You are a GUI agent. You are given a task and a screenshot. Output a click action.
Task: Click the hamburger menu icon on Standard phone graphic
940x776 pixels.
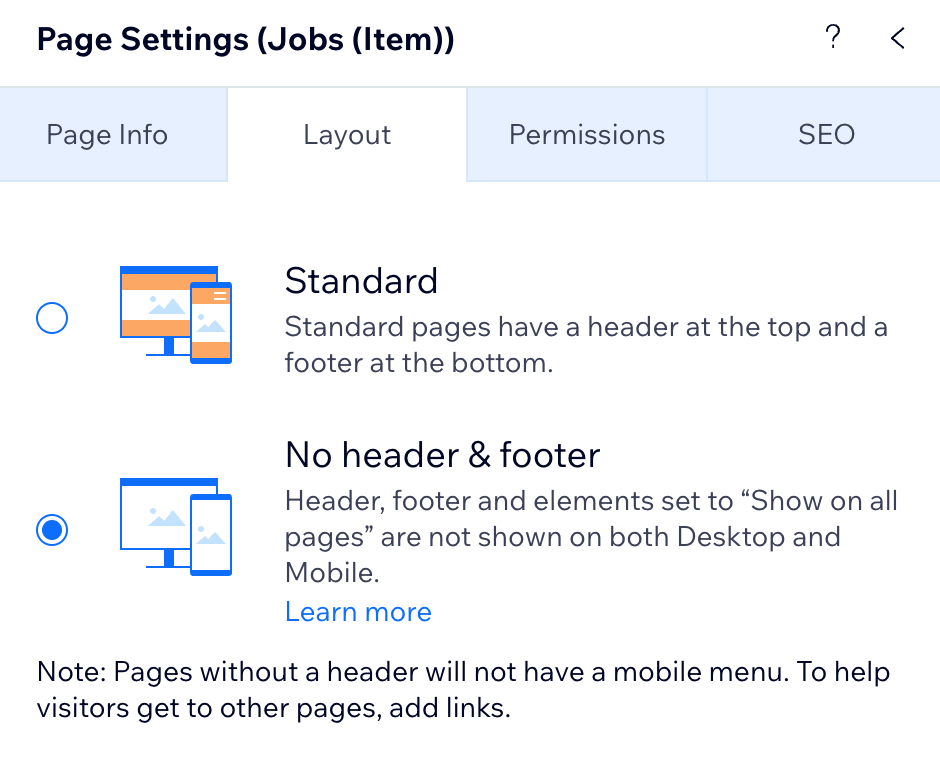point(220,295)
